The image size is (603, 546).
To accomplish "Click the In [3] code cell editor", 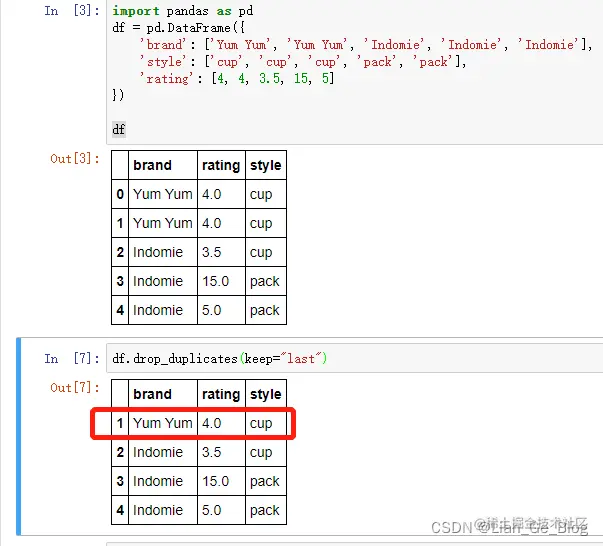I will (355, 72).
